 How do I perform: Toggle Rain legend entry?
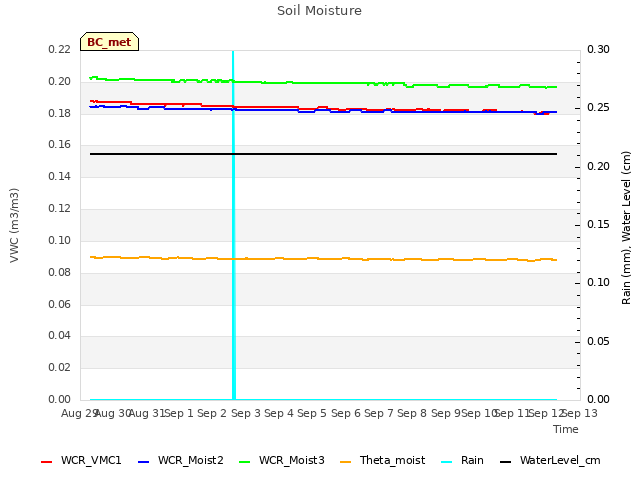pyautogui.click(x=462, y=460)
